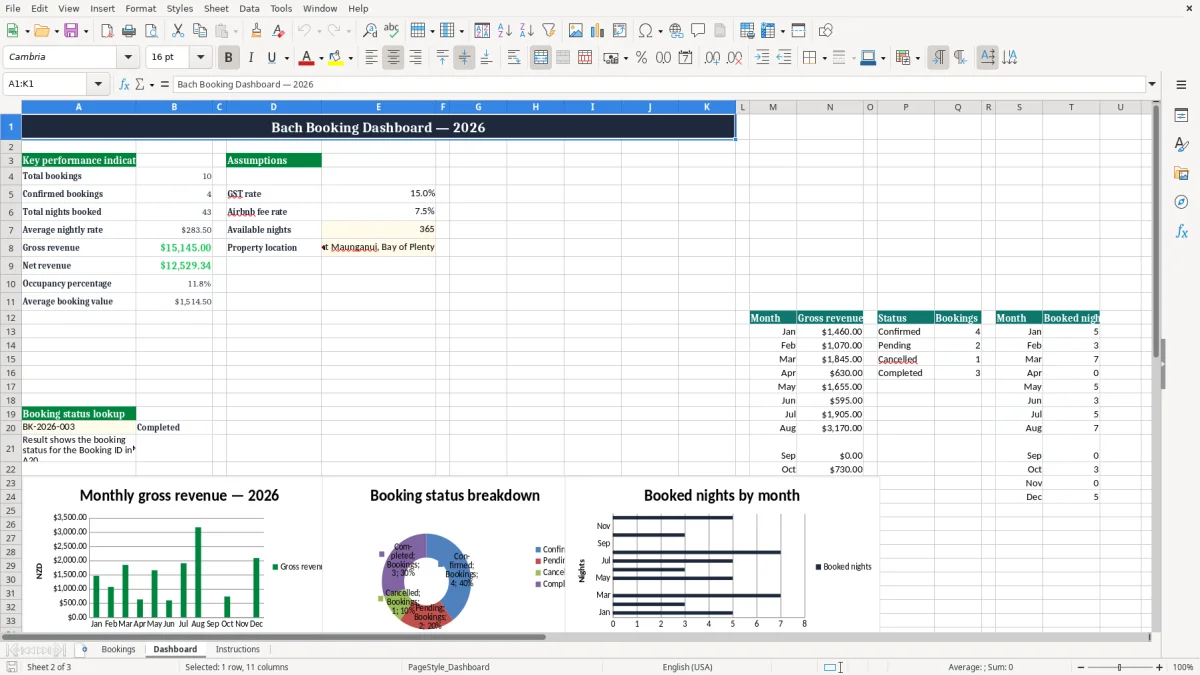Toggle Italic formatting
The image size is (1200, 675).
point(251,58)
